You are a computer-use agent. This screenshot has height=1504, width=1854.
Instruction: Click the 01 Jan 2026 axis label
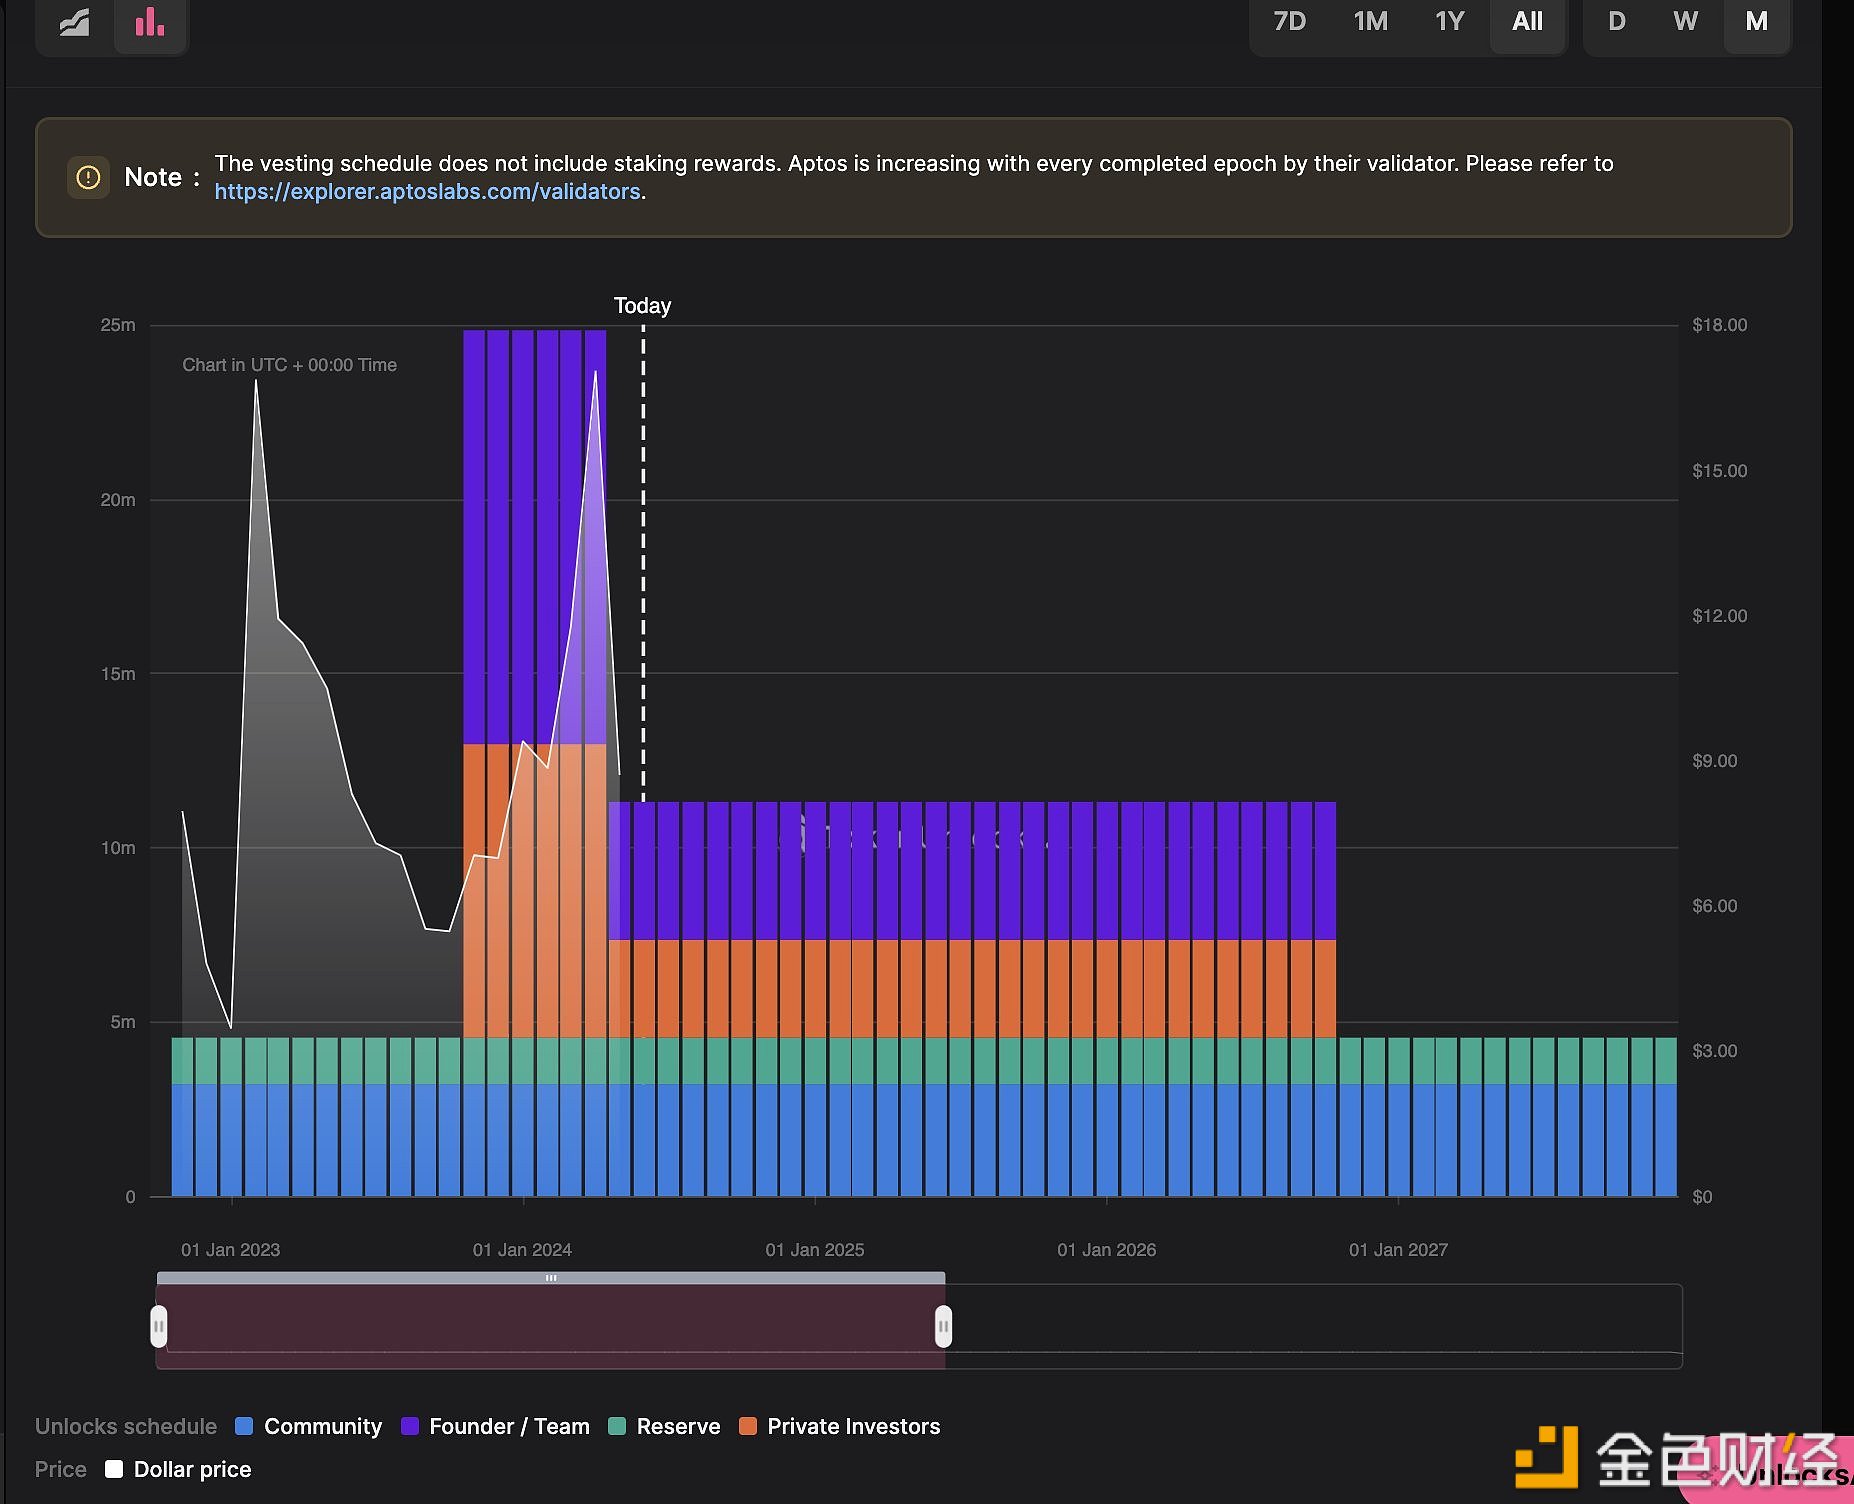[1106, 1250]
